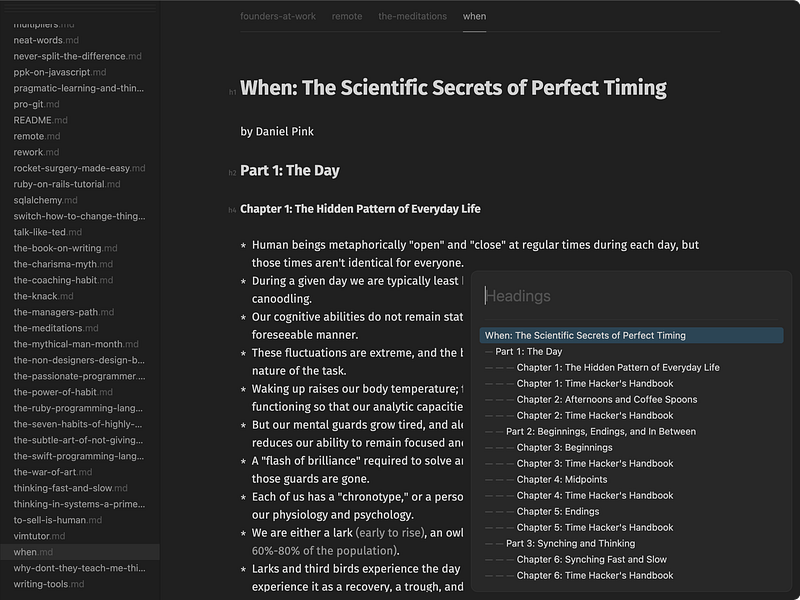Open writing-tools.md file
The height and width of the screenshot is (600, 800).
pyautogui.click(x=48, y=584)
